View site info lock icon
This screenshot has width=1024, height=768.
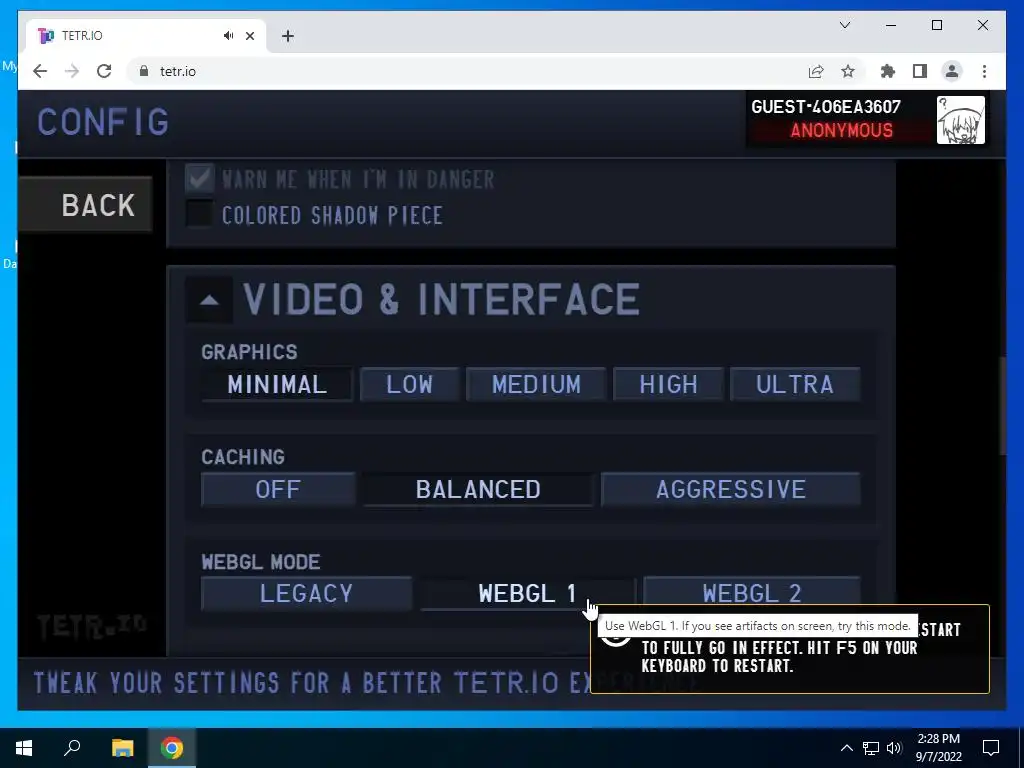[143, 71]
